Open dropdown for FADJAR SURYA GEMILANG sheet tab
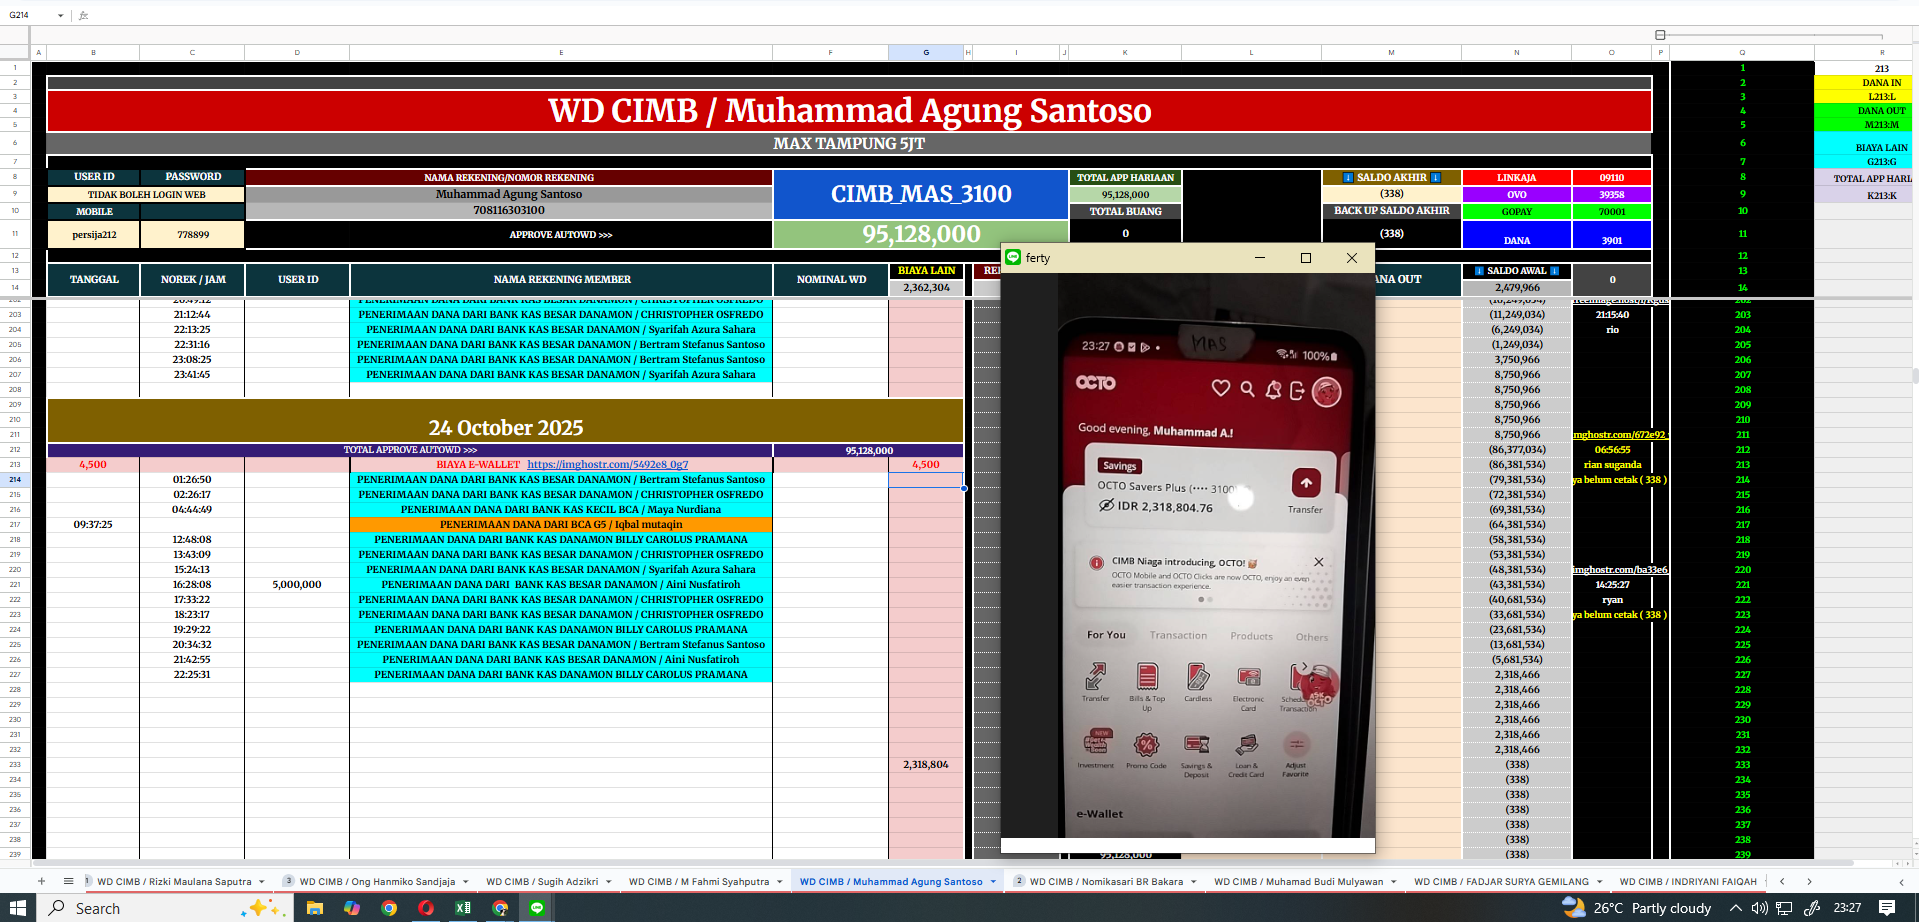1919x922 pixels. tap(1599, 882)
